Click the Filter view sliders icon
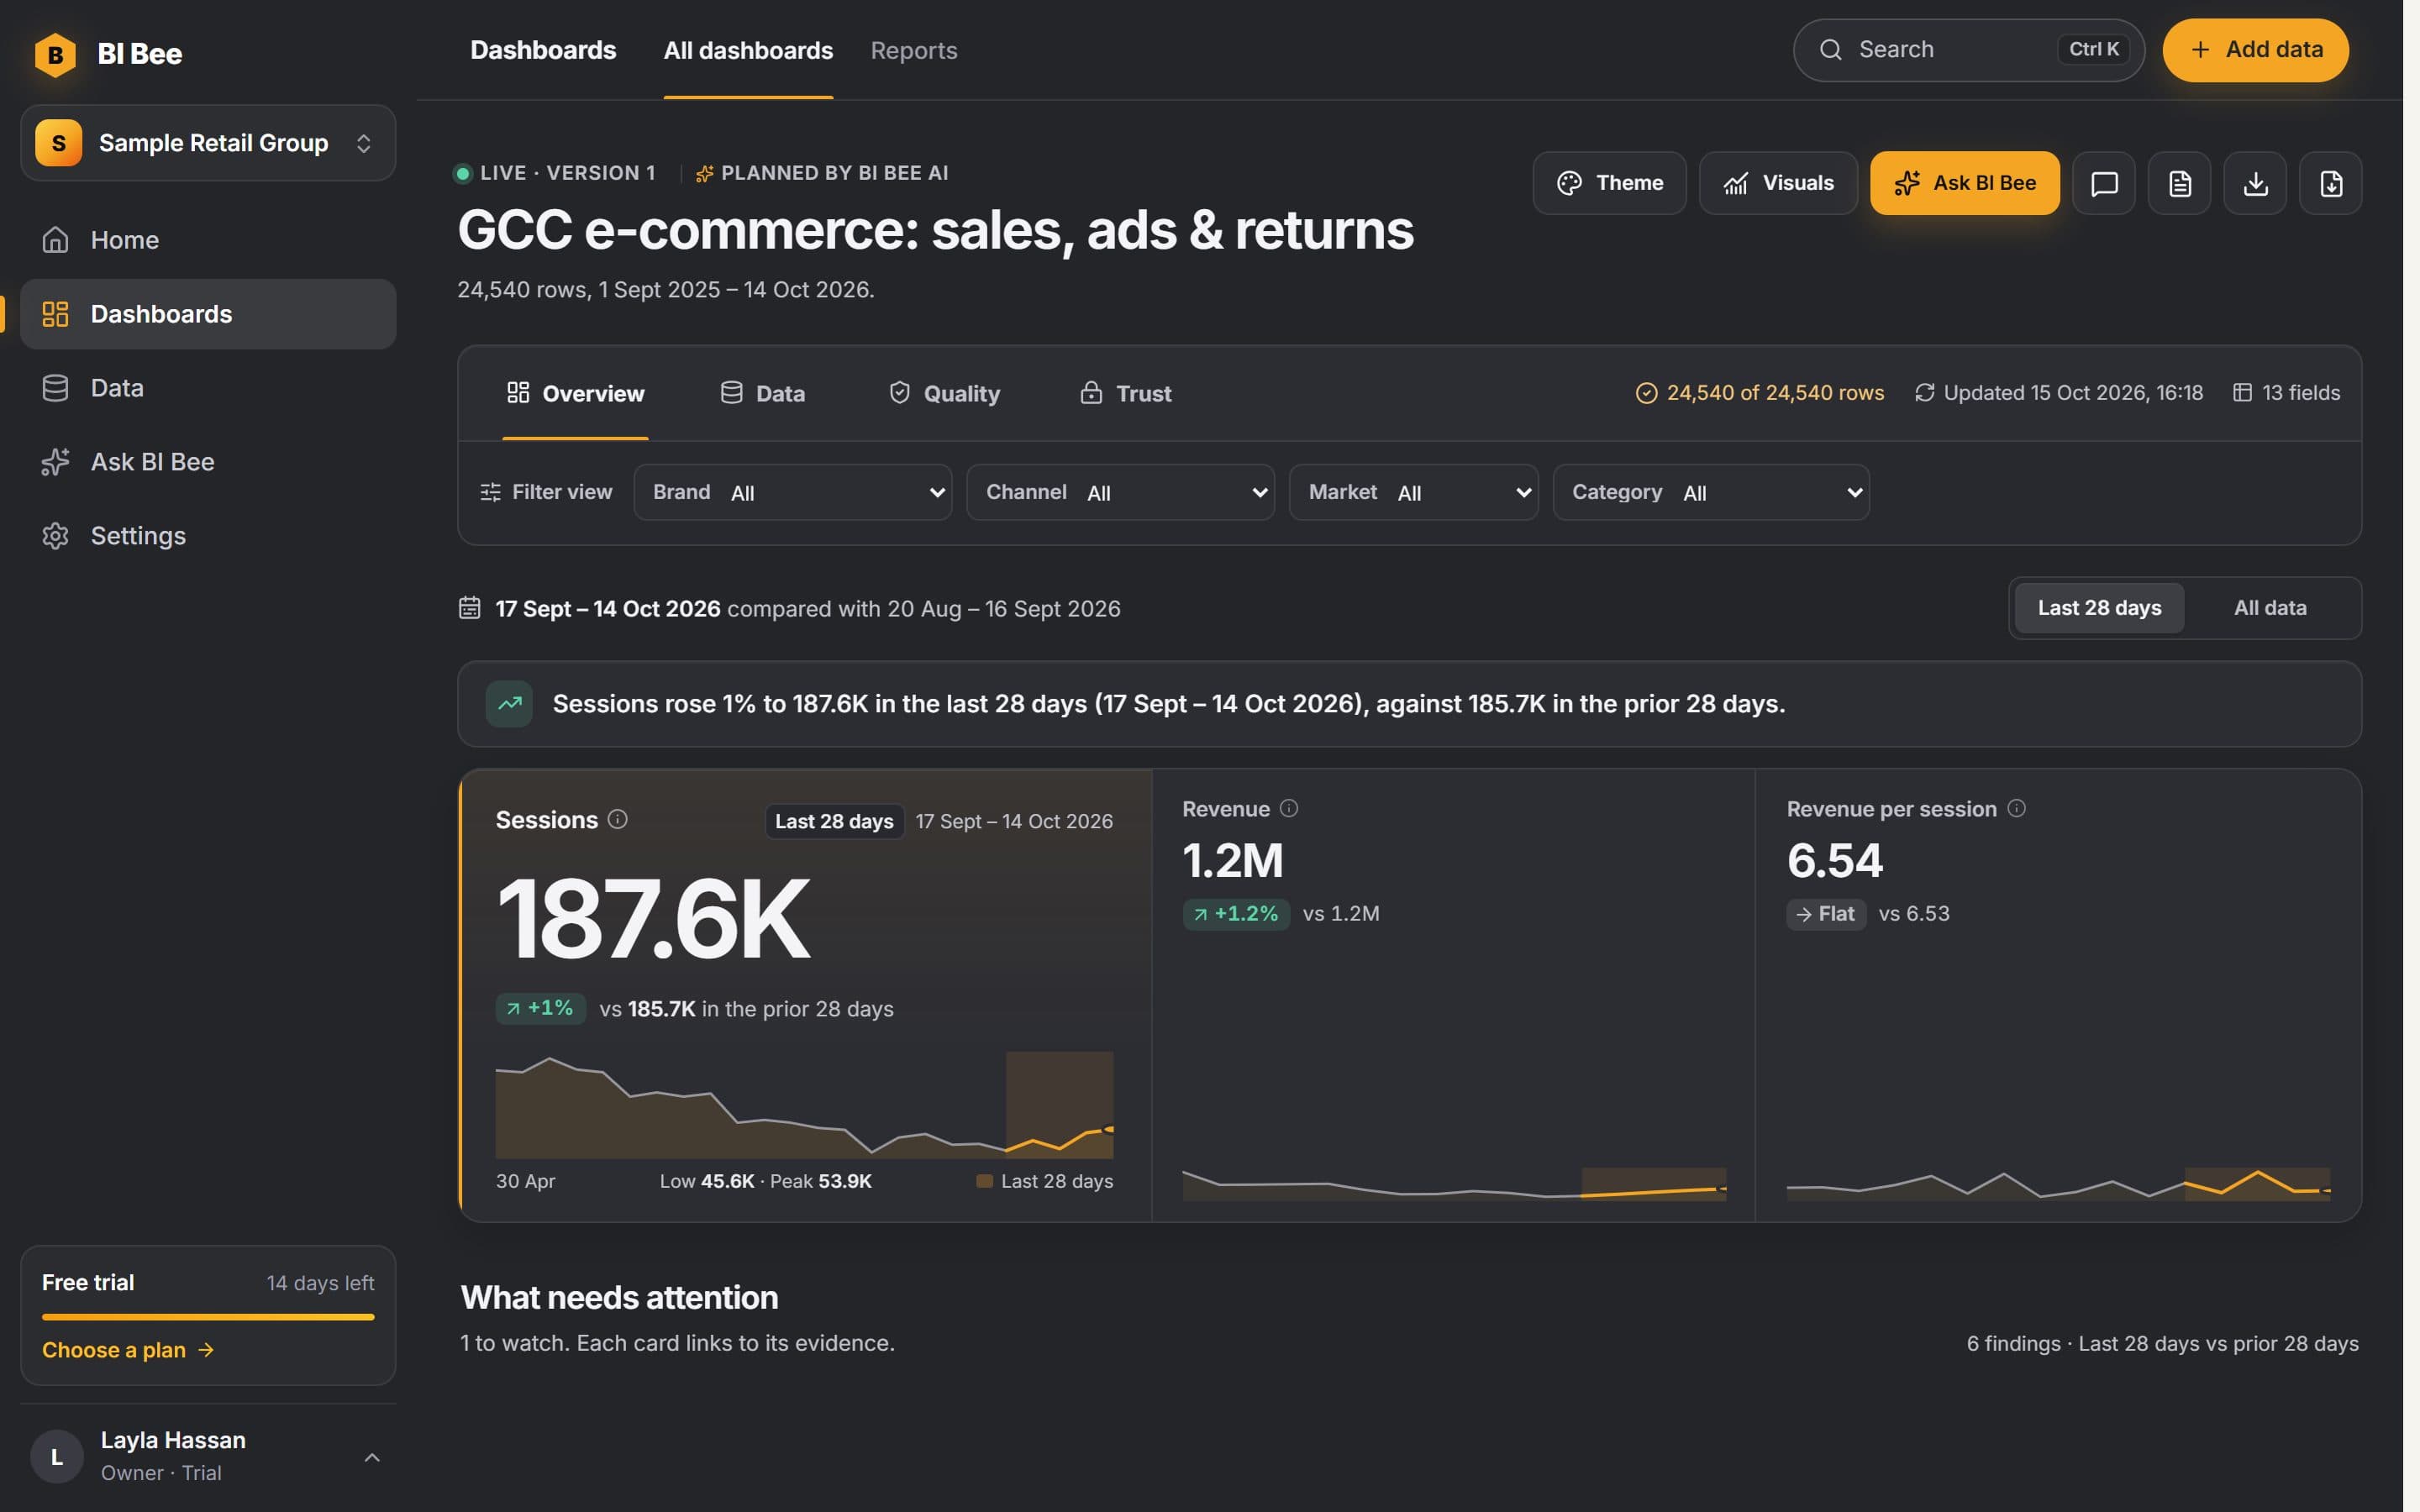Viewport: 2420px width, 1512px height. 490,492
